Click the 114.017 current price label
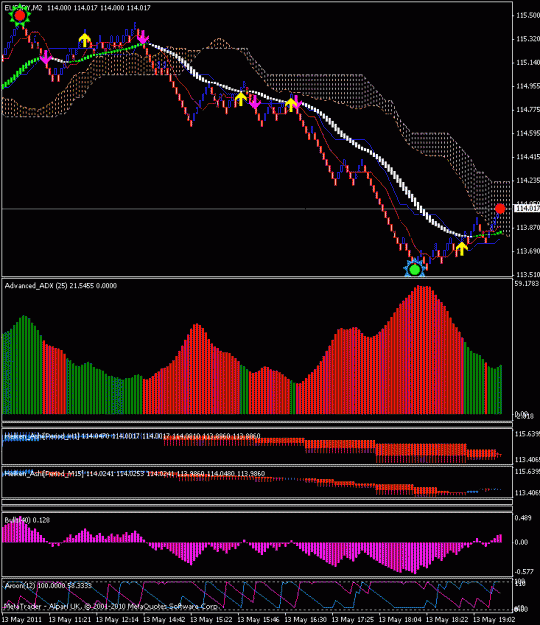The image size is (540, 625). [527, 208]
